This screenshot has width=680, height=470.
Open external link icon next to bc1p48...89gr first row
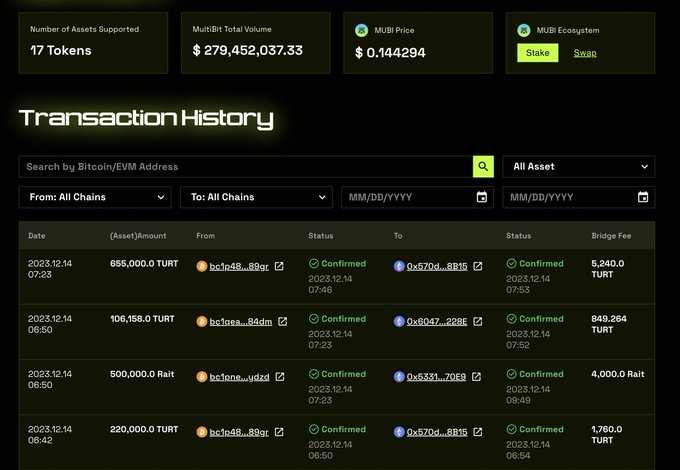(279, 266)
